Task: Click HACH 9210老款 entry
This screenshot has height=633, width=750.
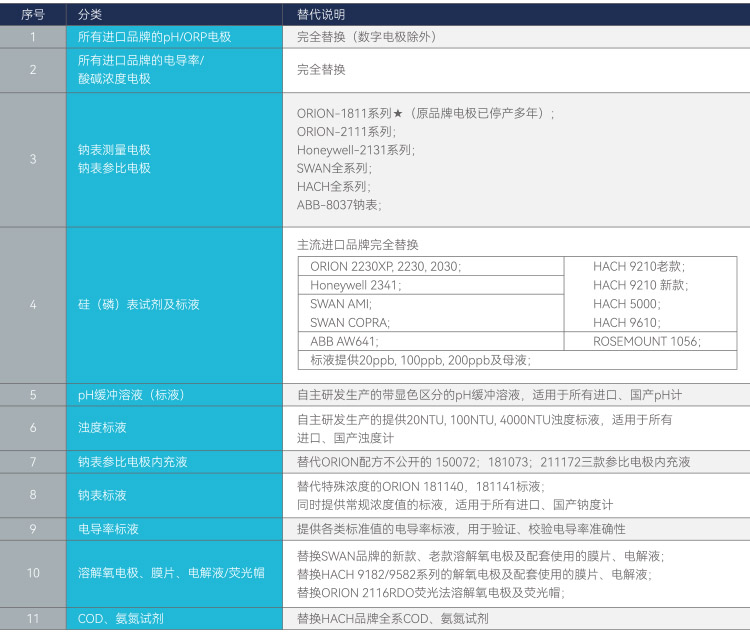Action: point(639,267)
